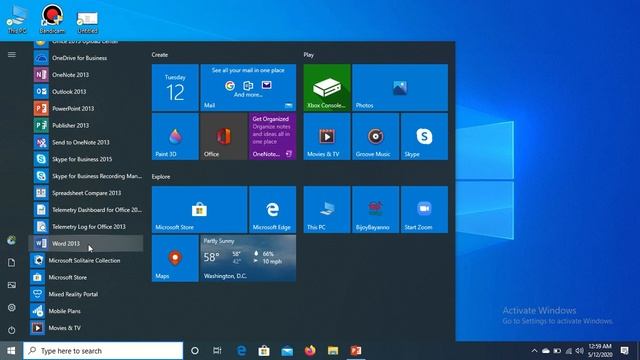Select the Bandicam desktop icon
Viewport: 640px width, 360px height.
click(52, 19)
